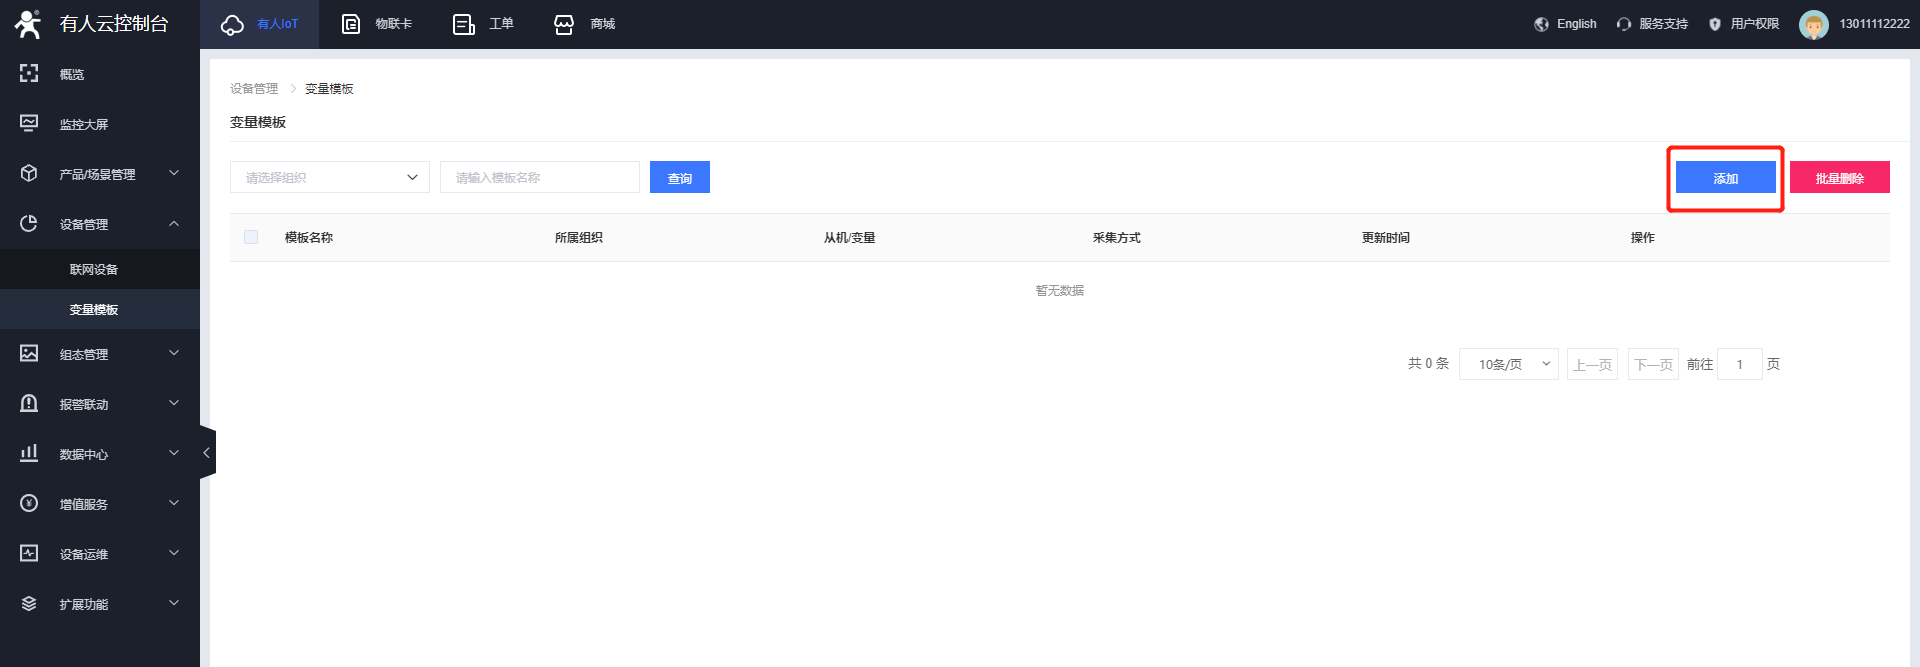Switch language to English

1576,24
